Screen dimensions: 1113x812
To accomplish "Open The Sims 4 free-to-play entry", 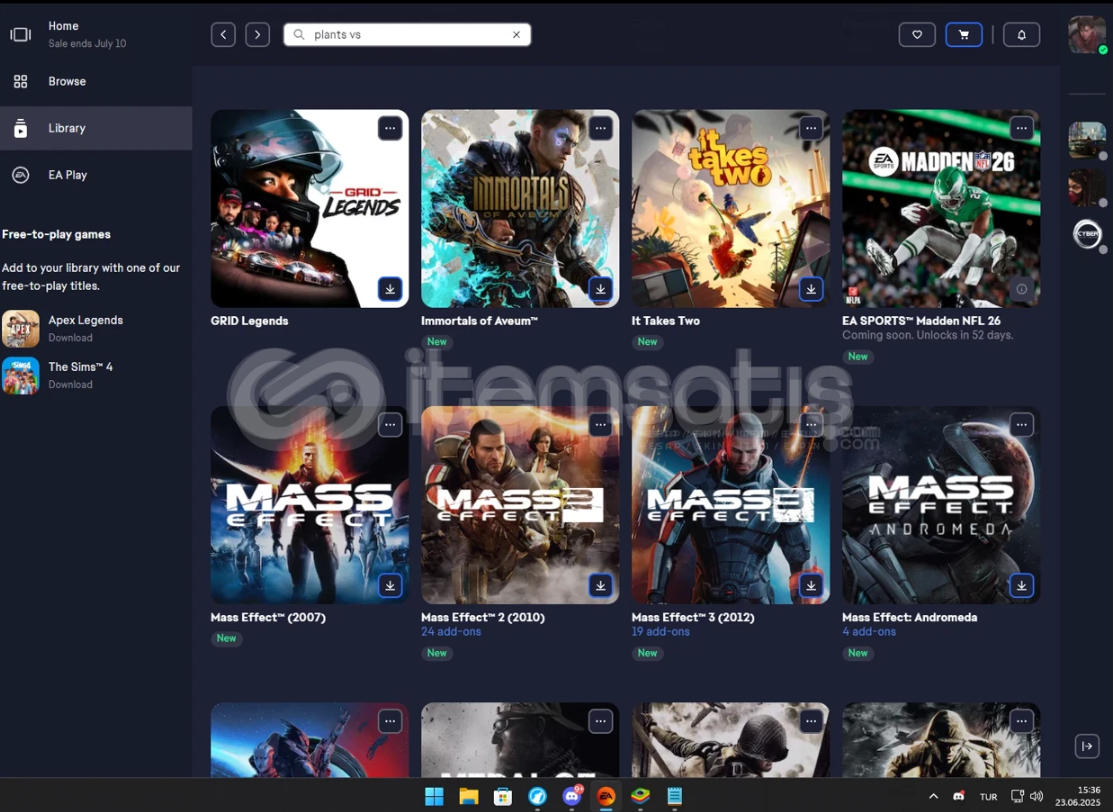I will coord(96,375).
